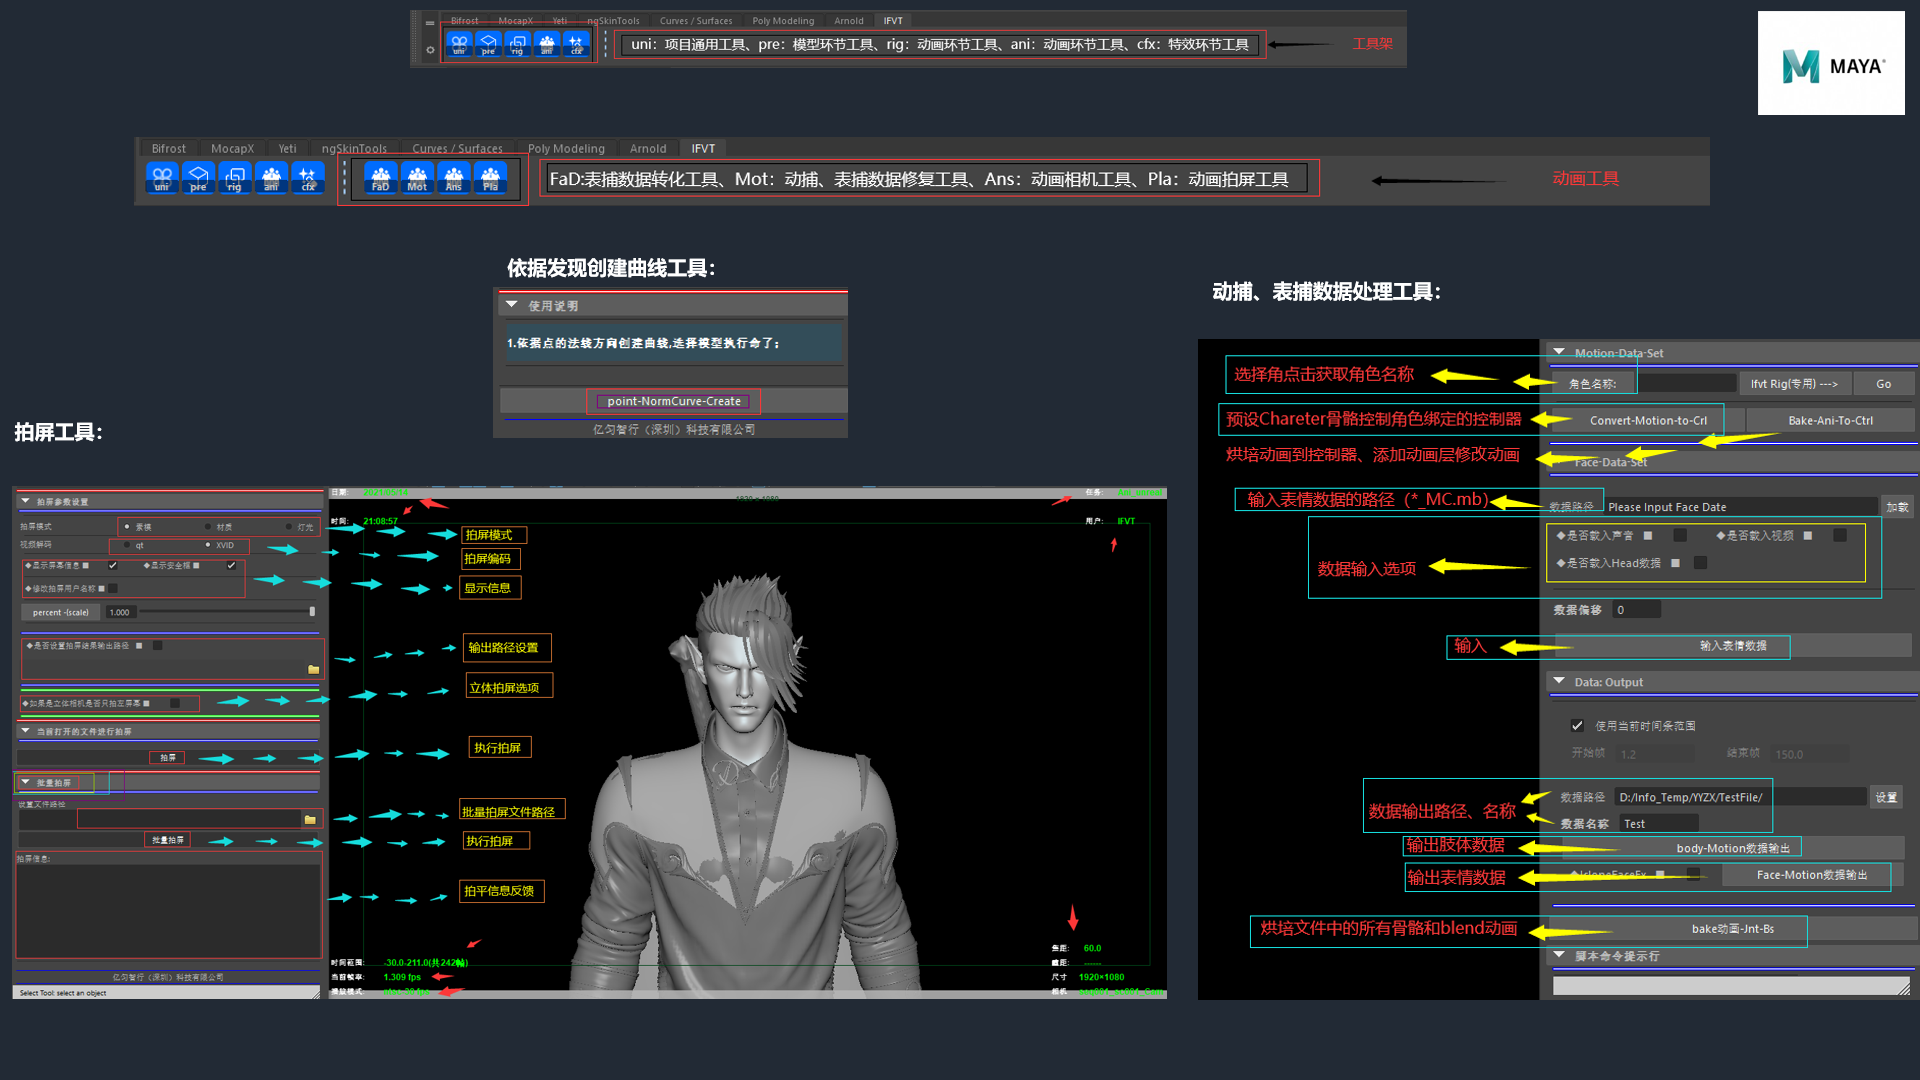1920x1080 pixels.
Task: Click the percent value field showing 1.000
Action: click(x=120, y=612)
